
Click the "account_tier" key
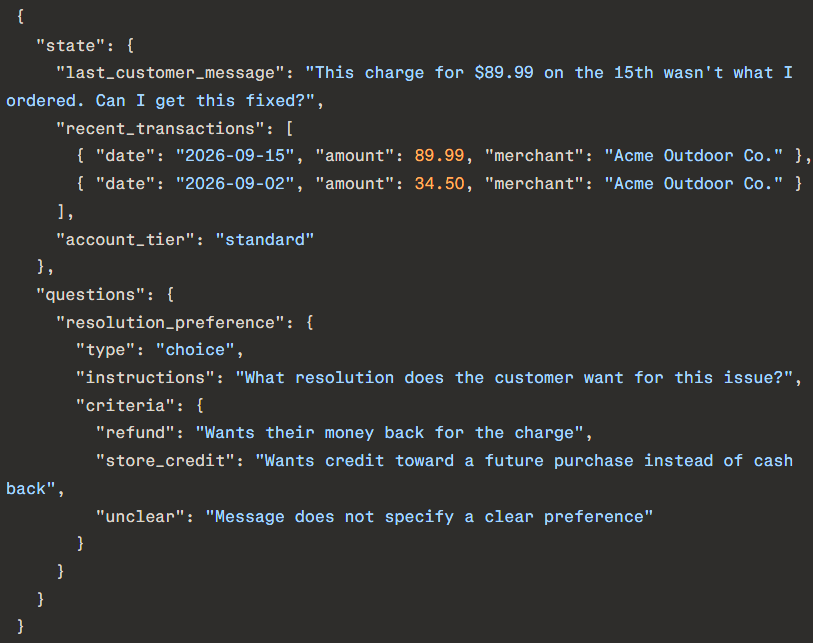click(125, 240)
